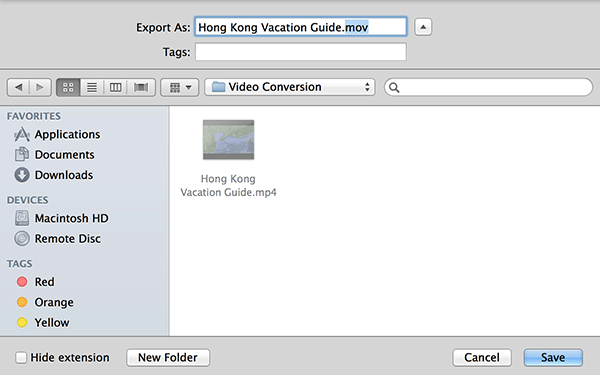Click the TAGS sidebar heading

pyautogui.click(x=20, y=264)
